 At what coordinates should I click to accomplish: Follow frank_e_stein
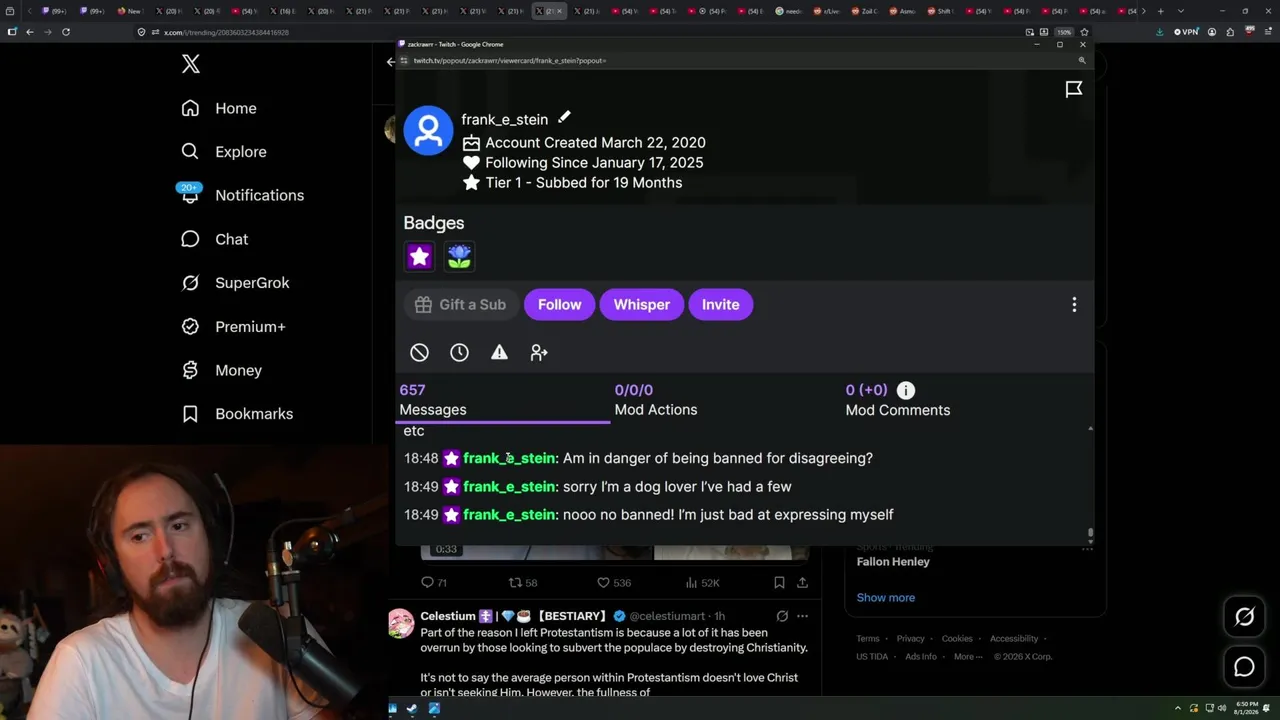559,304
